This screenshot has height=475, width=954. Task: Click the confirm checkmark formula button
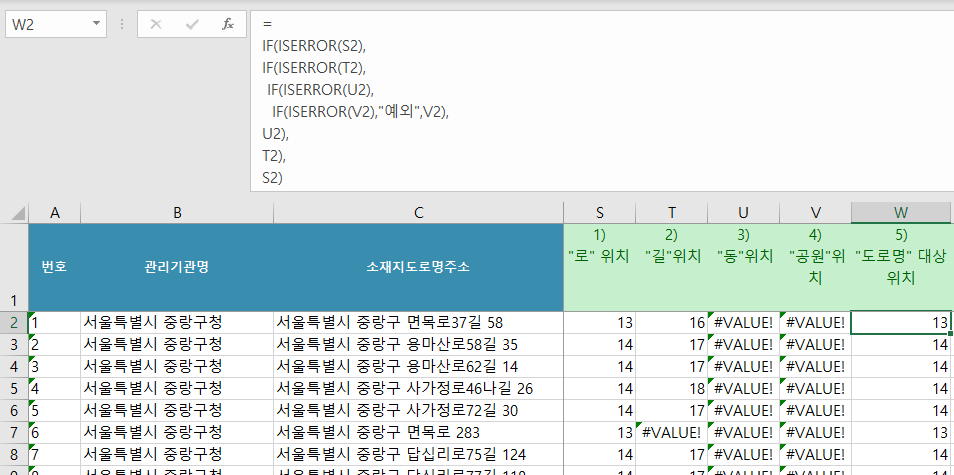192,24
